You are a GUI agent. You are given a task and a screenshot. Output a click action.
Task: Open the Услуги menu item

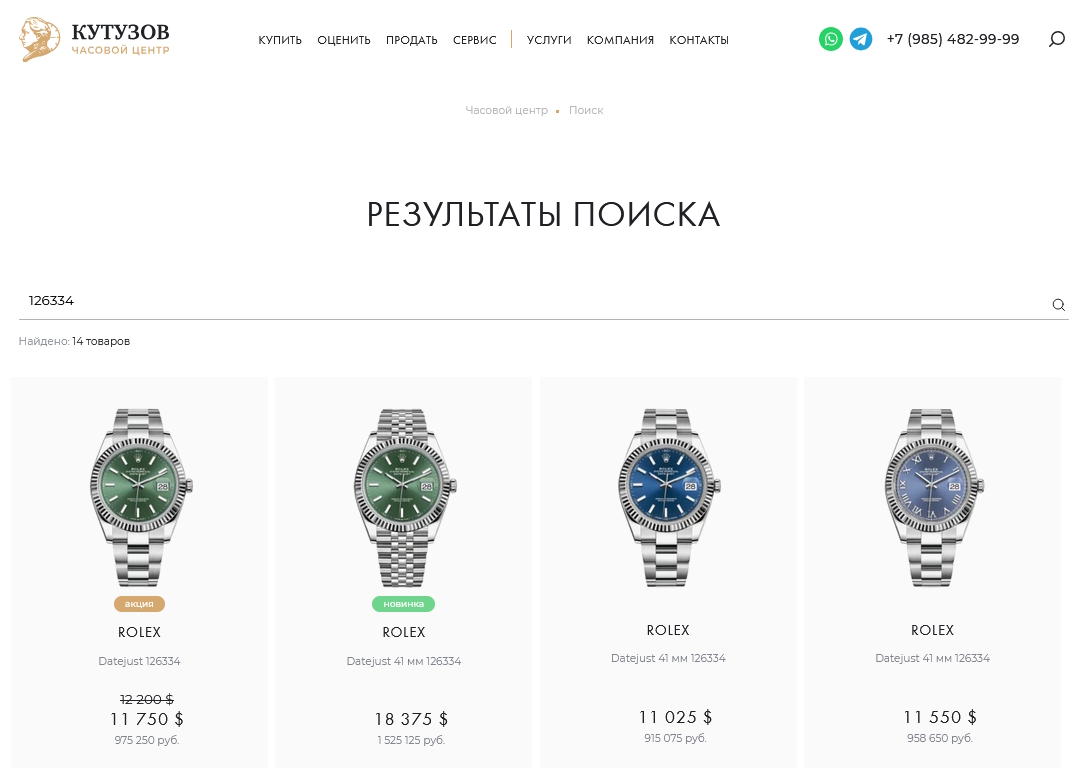pos(549,40)
